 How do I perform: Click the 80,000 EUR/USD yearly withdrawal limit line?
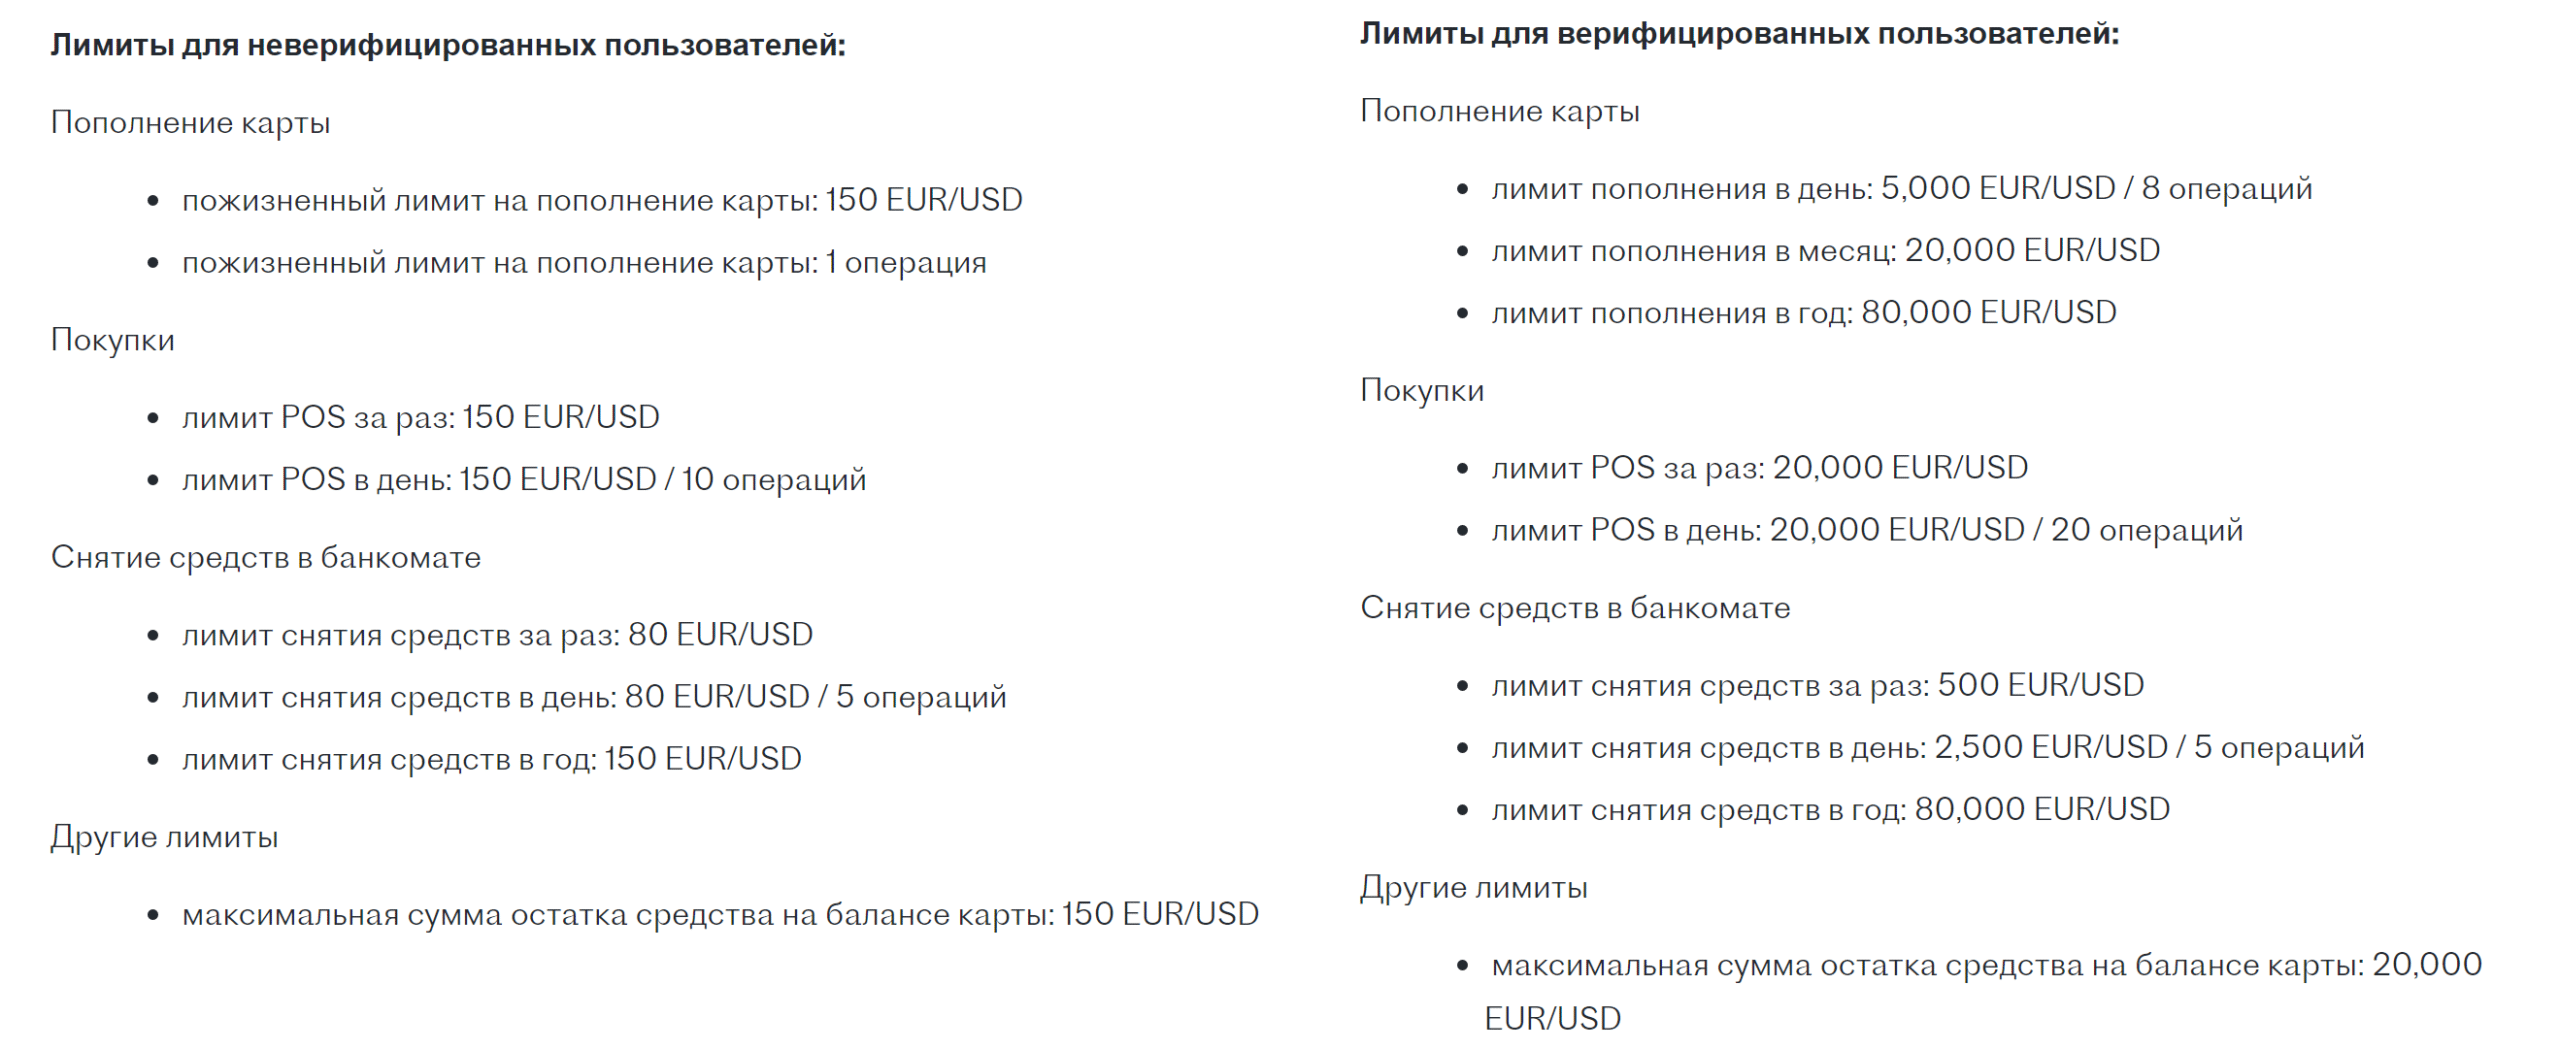pyautogui.click(x=1831, y=810)
